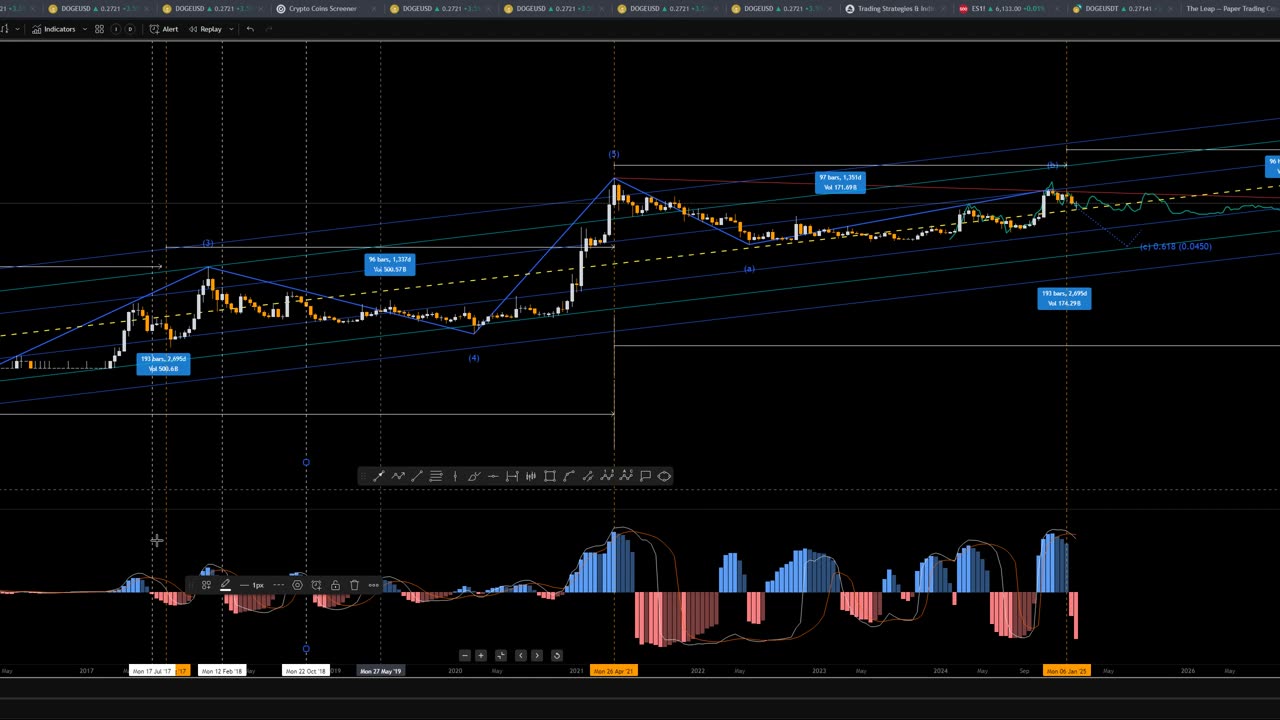The height and width of the screenshot is (720, 1280).
Task: Click the (c) 0.618 projection label
Action: click(1176, 246)
